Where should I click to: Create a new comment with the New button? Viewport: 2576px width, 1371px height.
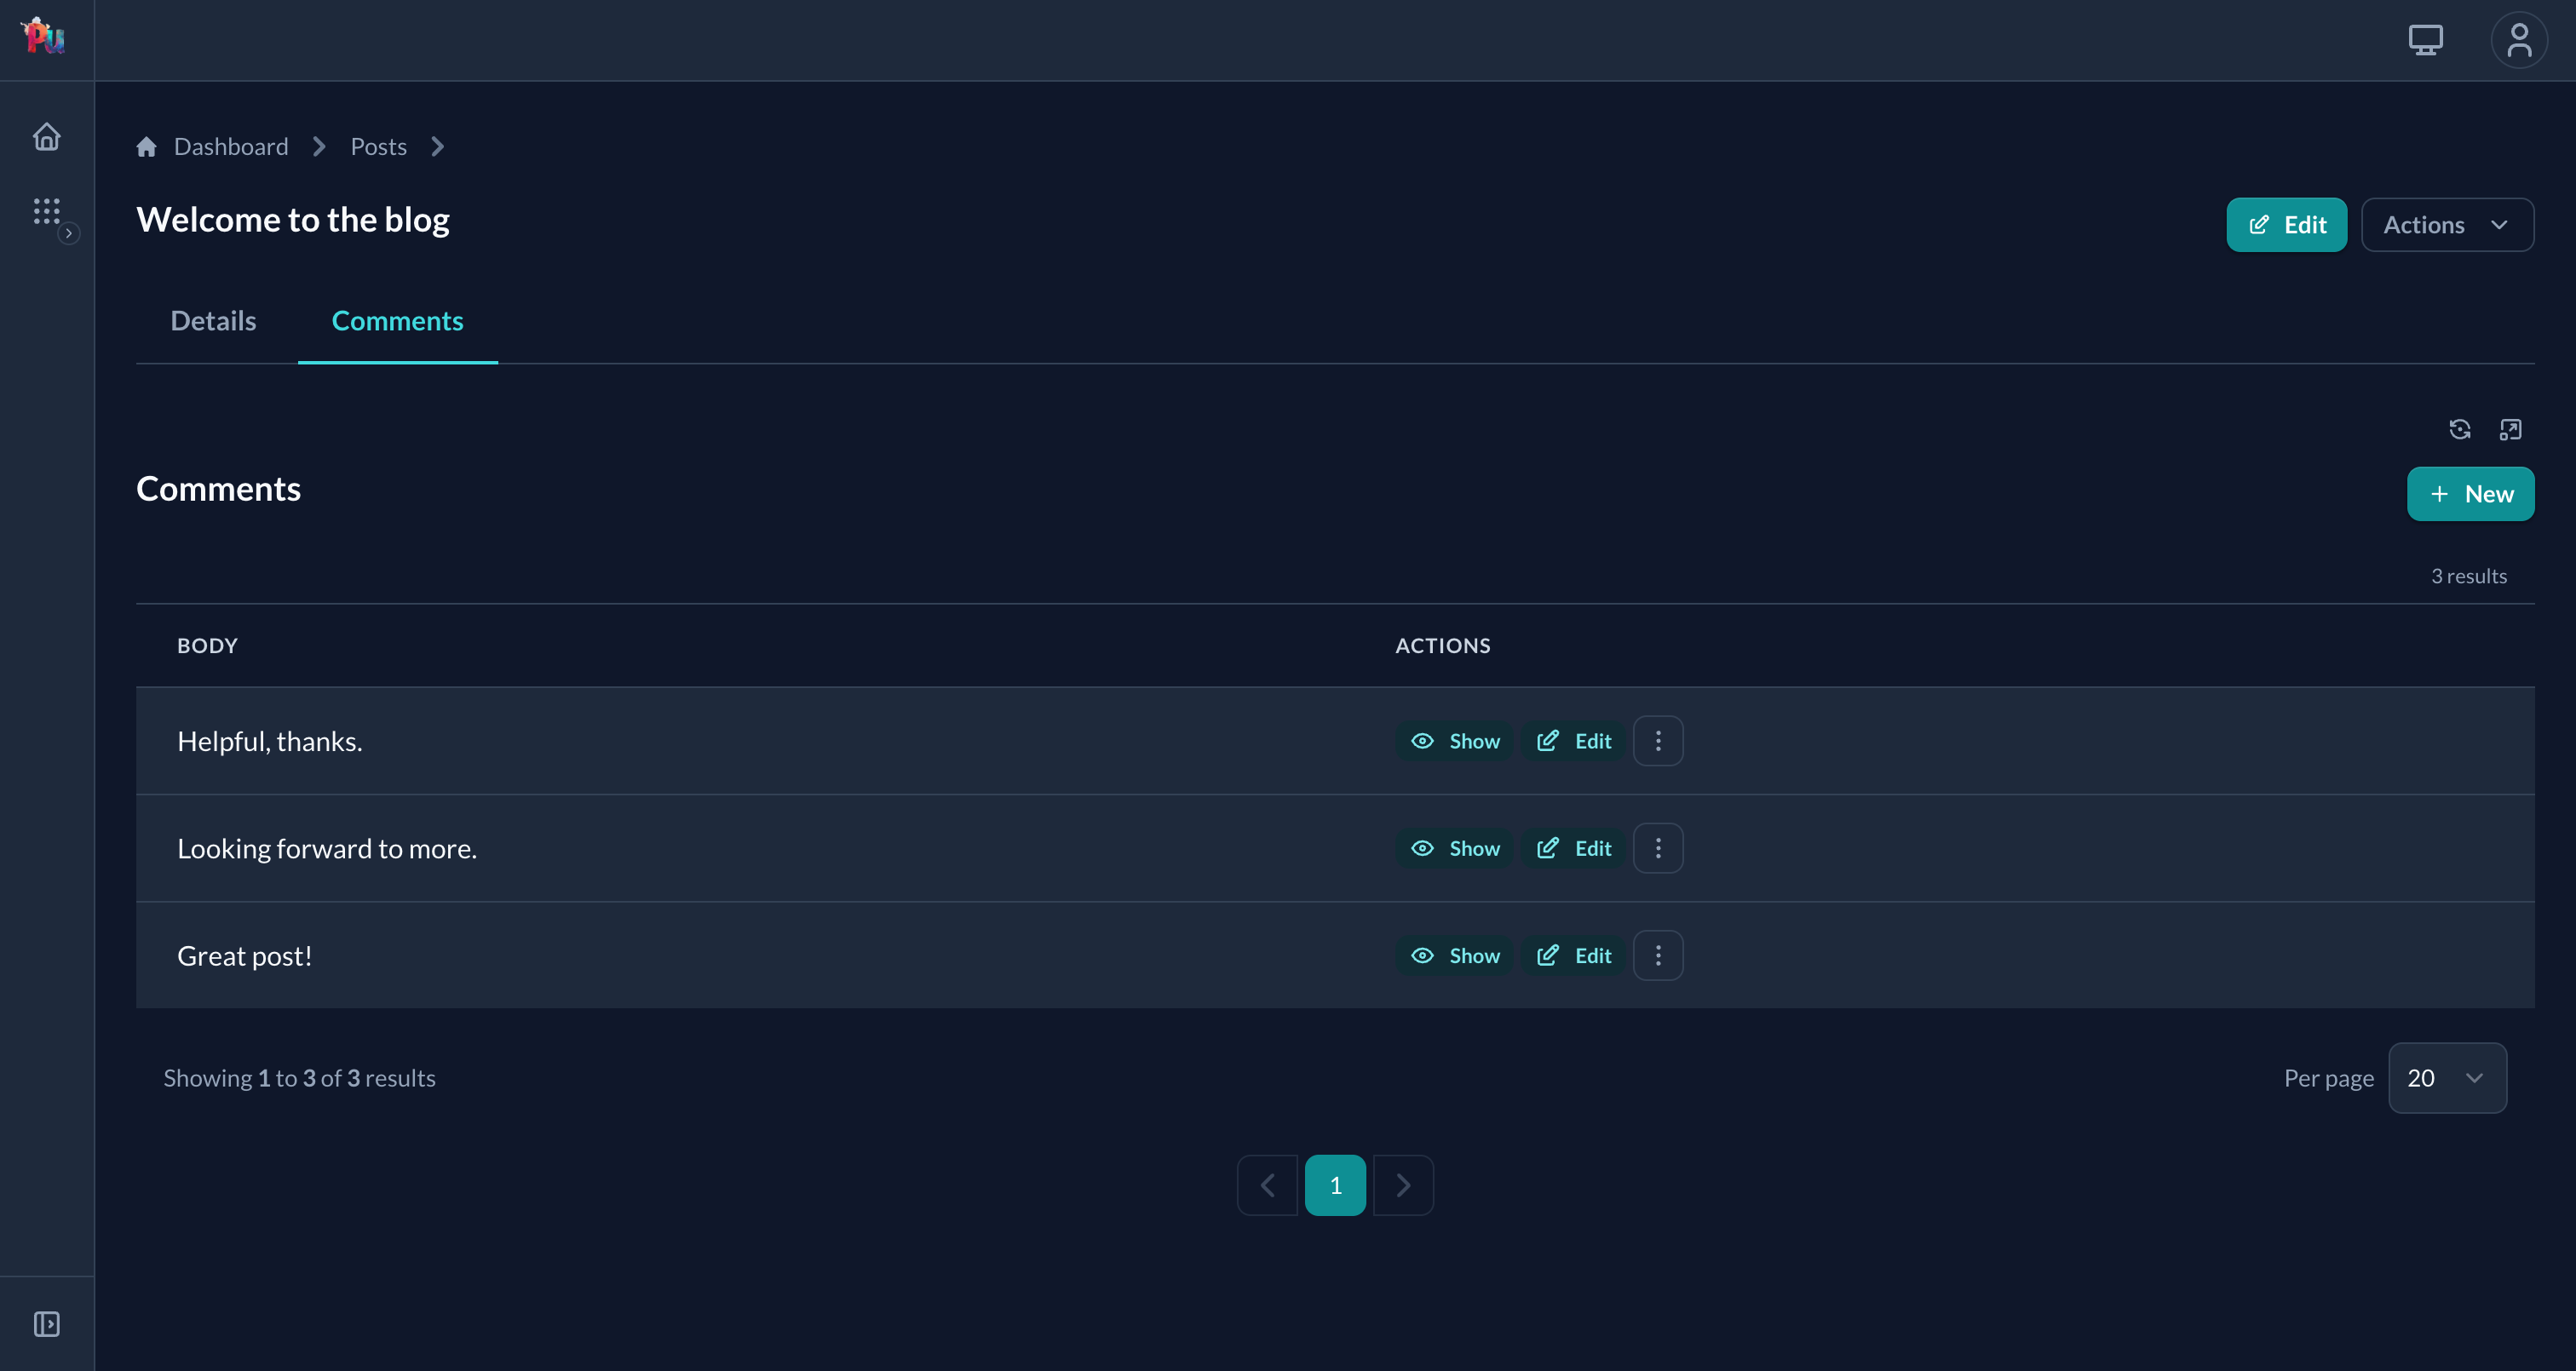pyautogui.click(x=2470, y=494)
